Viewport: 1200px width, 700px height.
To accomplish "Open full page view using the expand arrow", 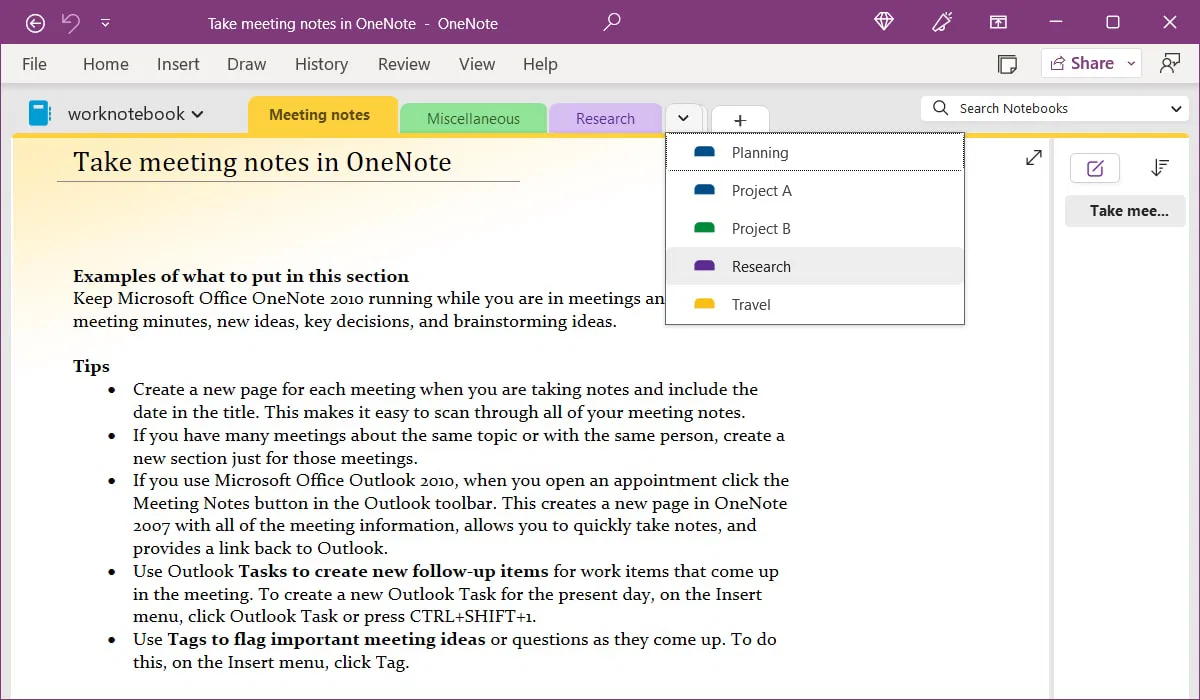I will click(1033, 157).
